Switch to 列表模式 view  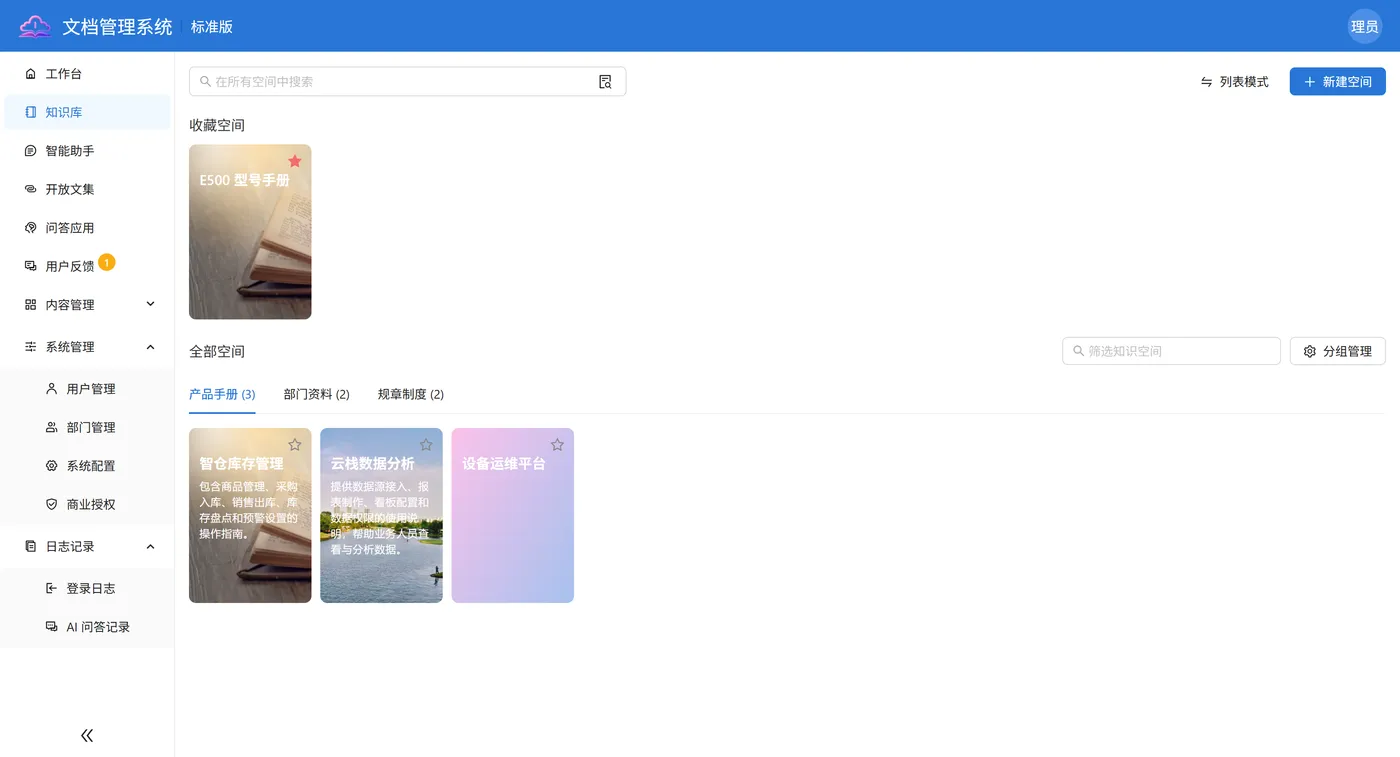(1235, 82)
